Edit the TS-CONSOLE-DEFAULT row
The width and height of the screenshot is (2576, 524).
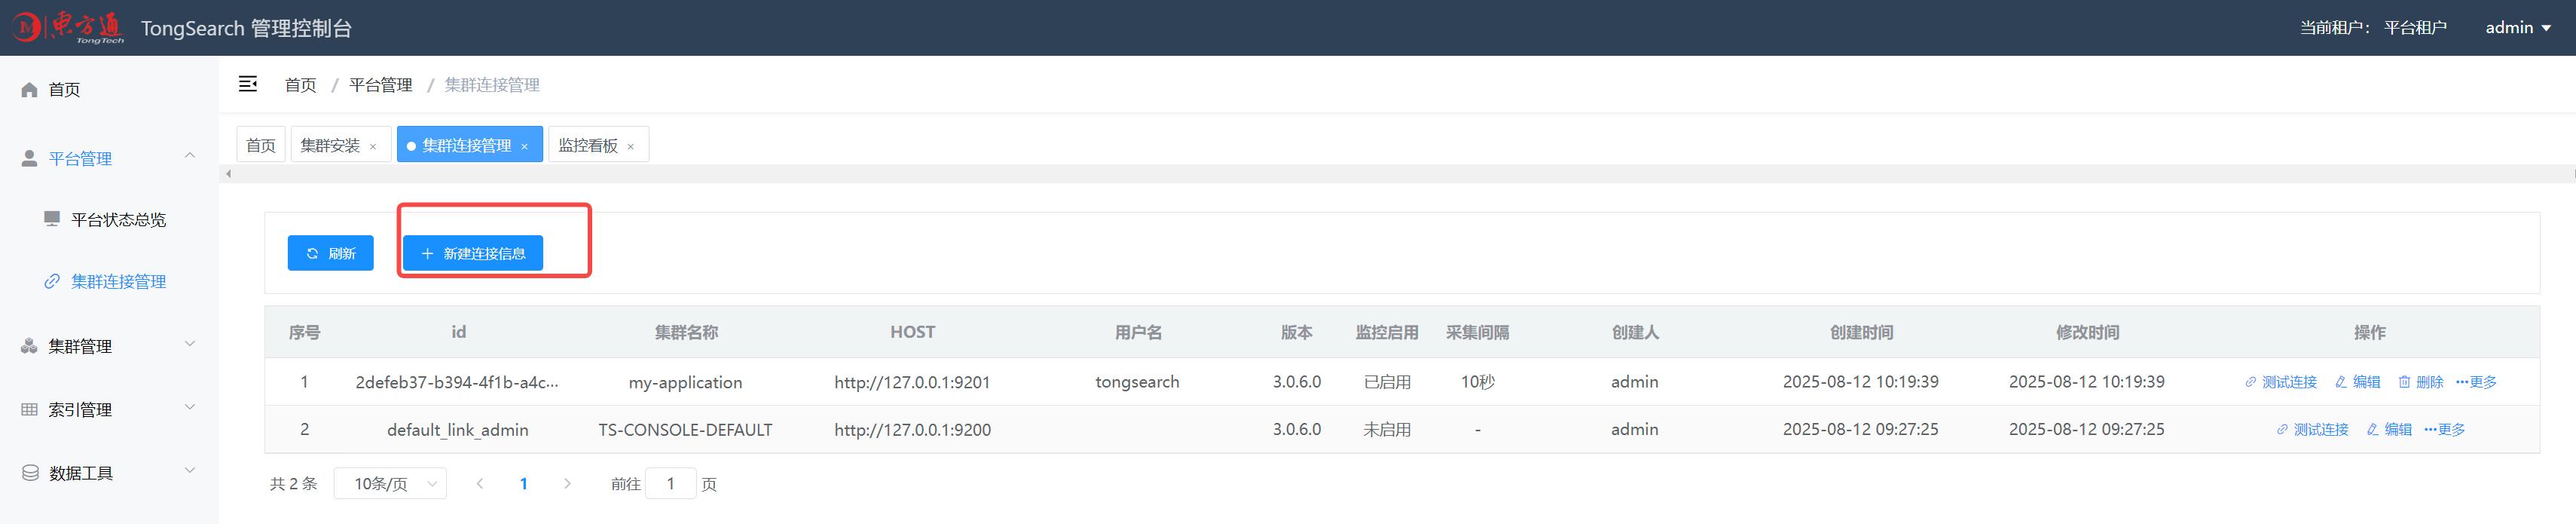pos(2389,430)
